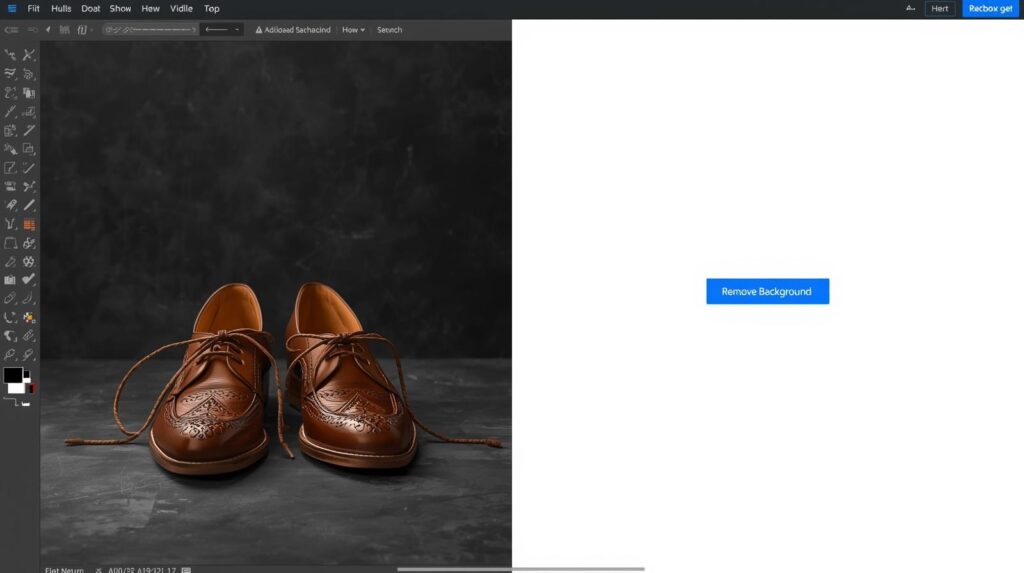The width and height of the screenshot is (1024, 573).
Task: Open the Vidlle menu
Action: coord(181,8)
